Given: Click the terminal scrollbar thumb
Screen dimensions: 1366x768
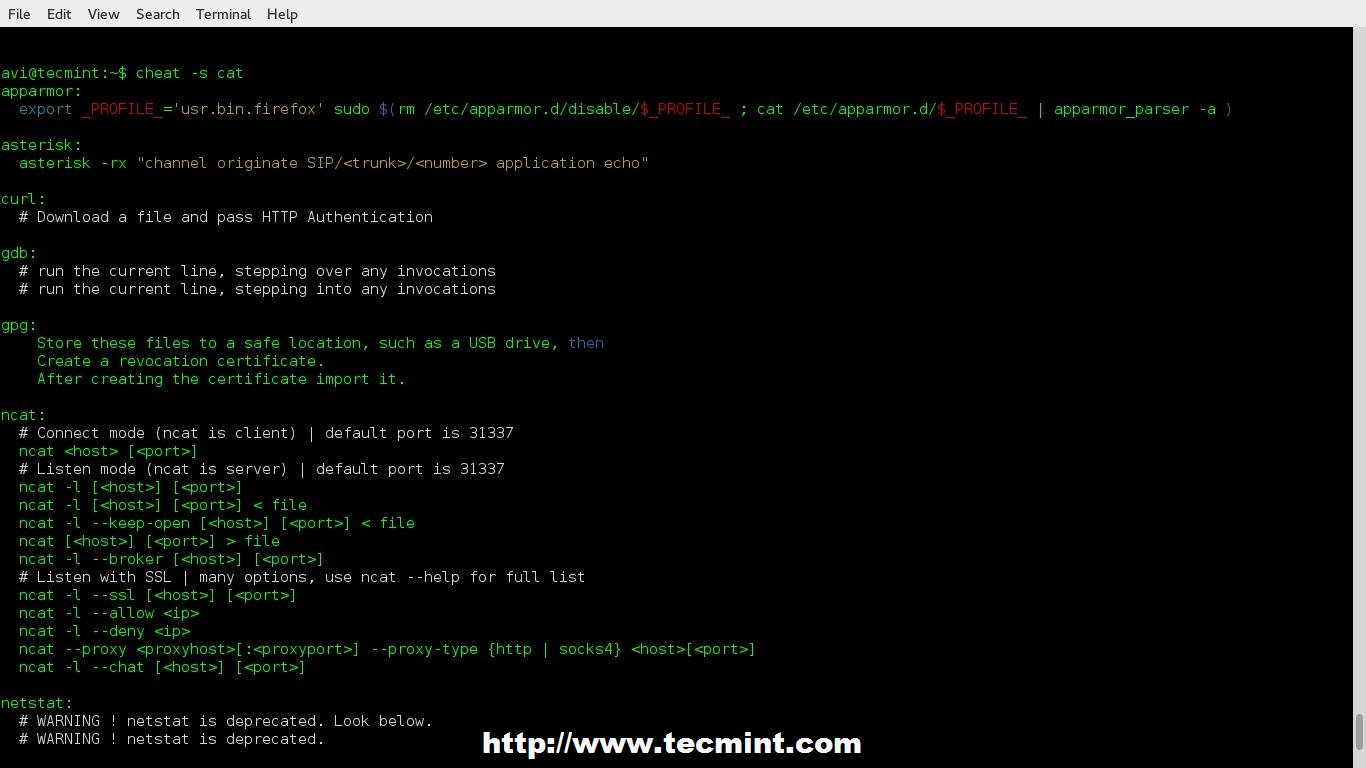Looking at the screenshot, I should [x=1359, y=732].
